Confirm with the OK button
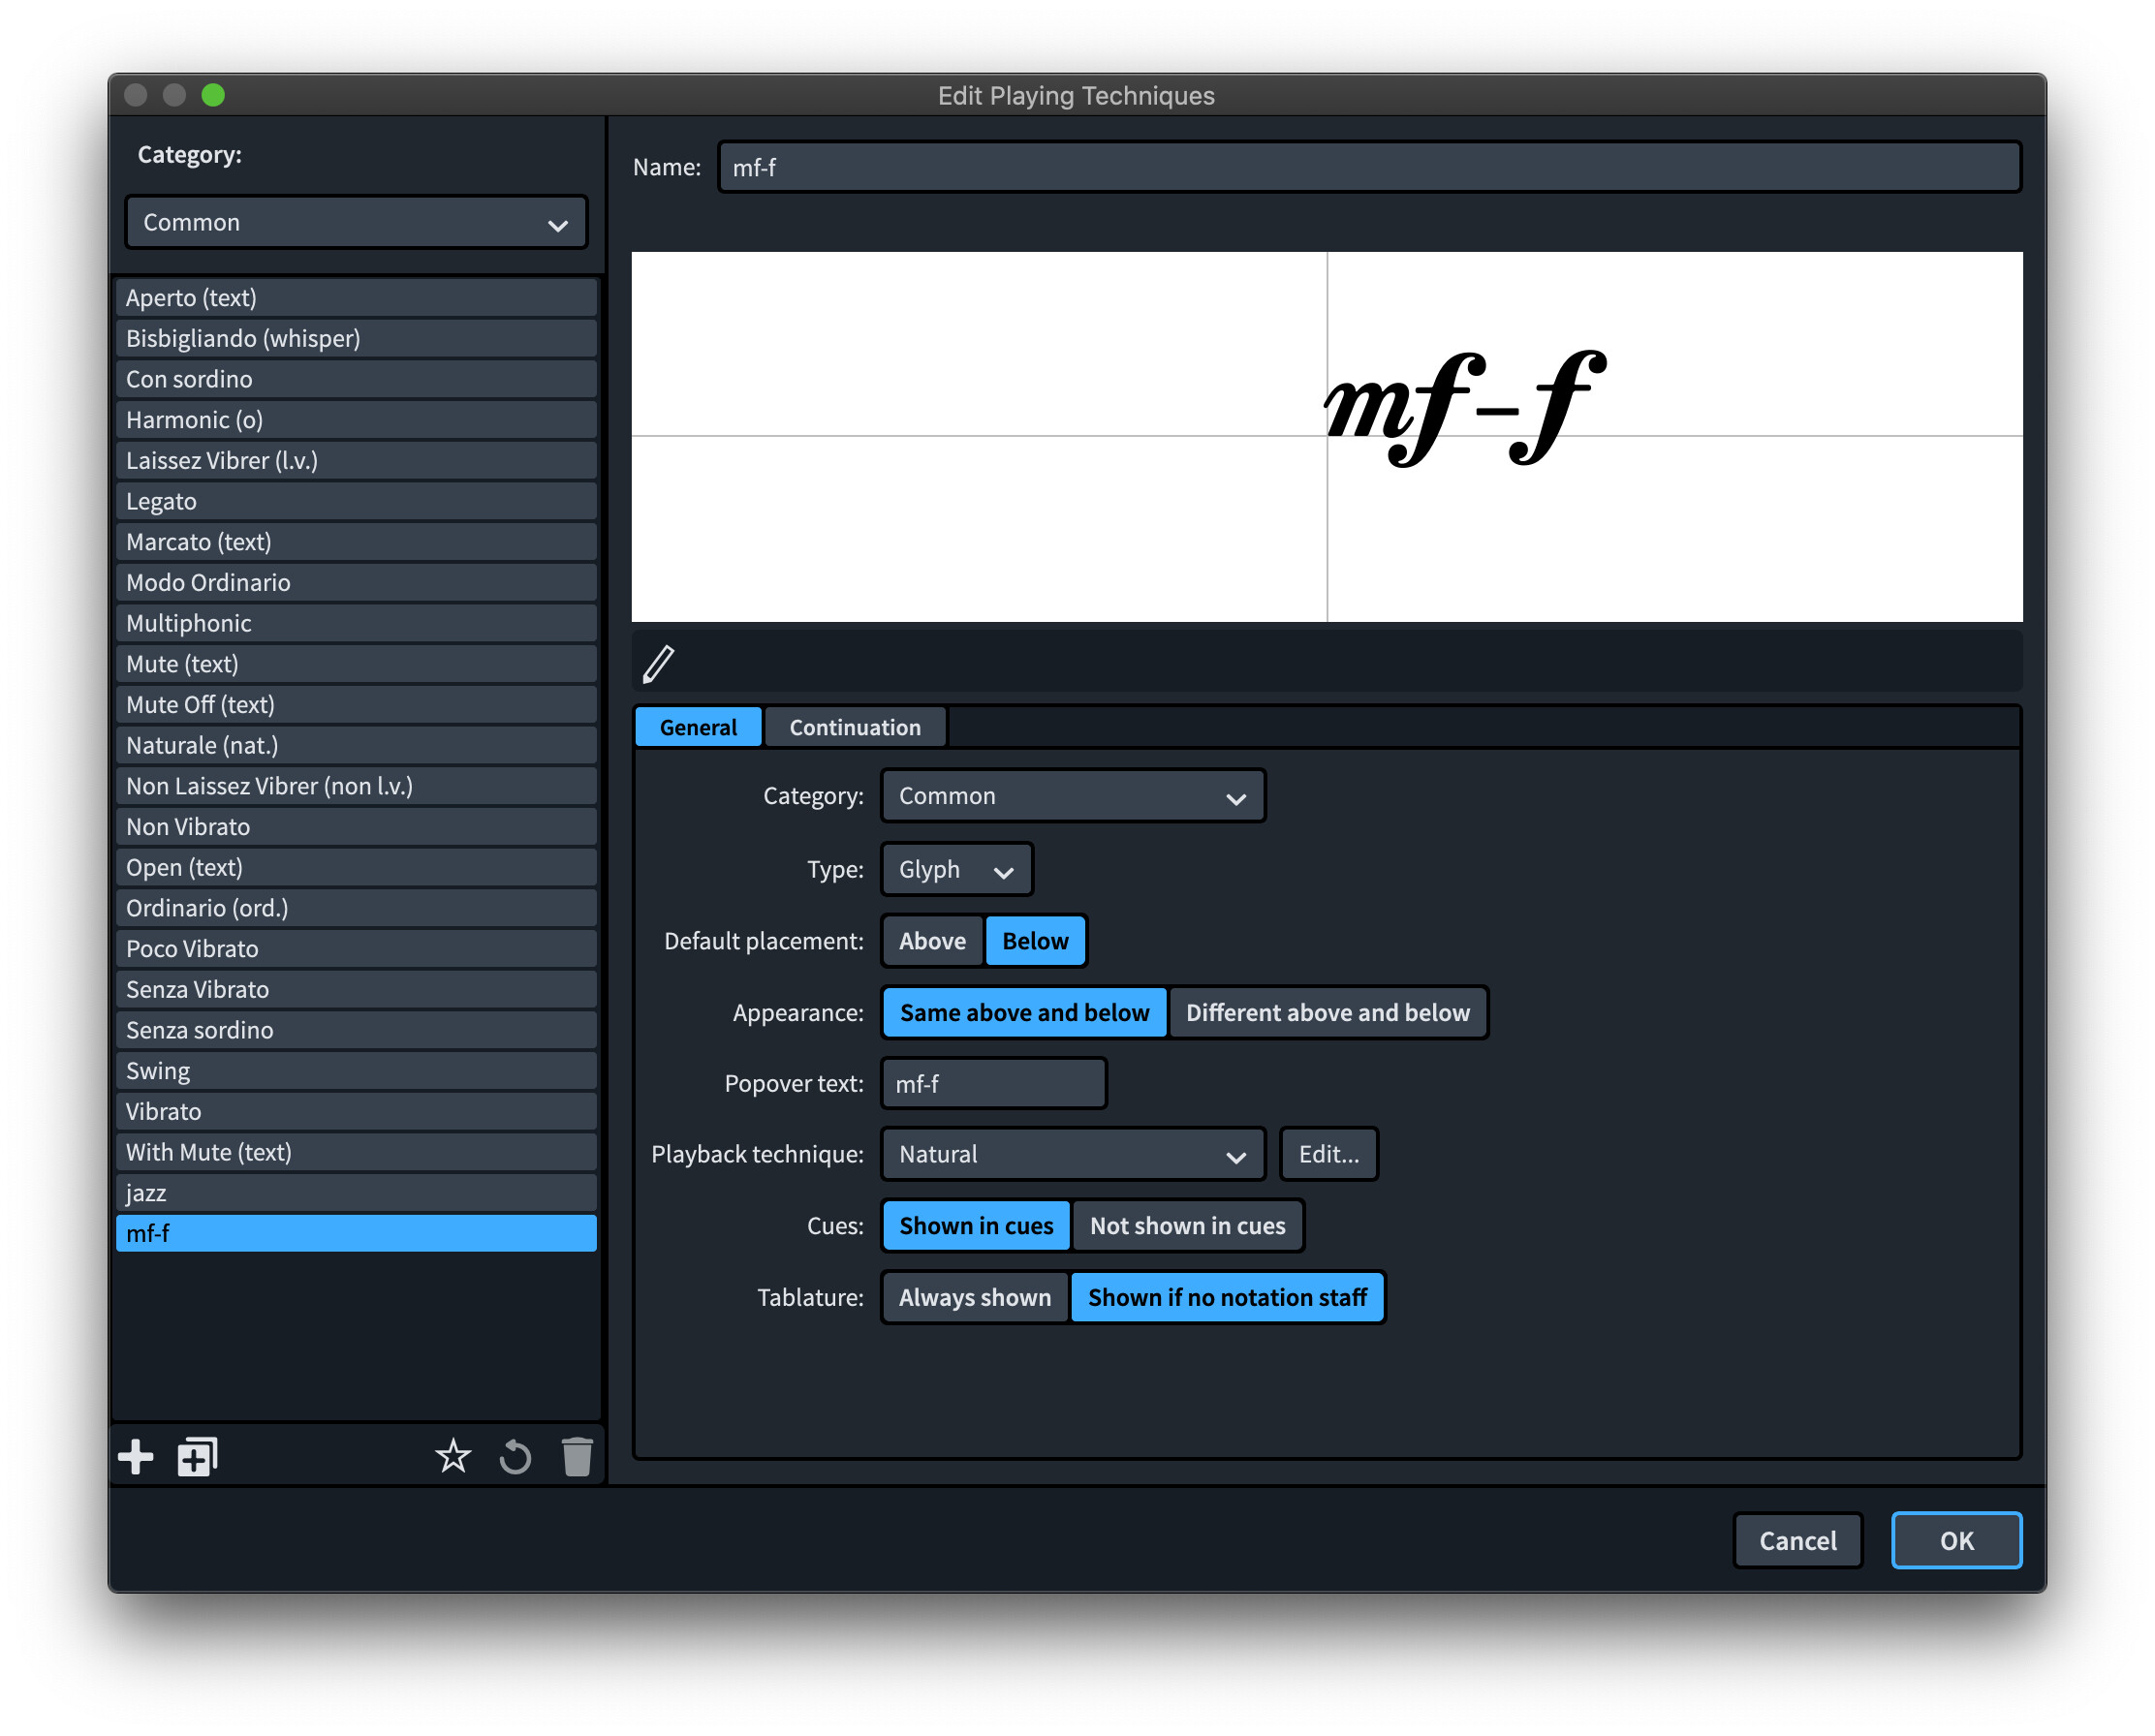The height and width of the screenshot is (1736, 2155). 1955,1540
